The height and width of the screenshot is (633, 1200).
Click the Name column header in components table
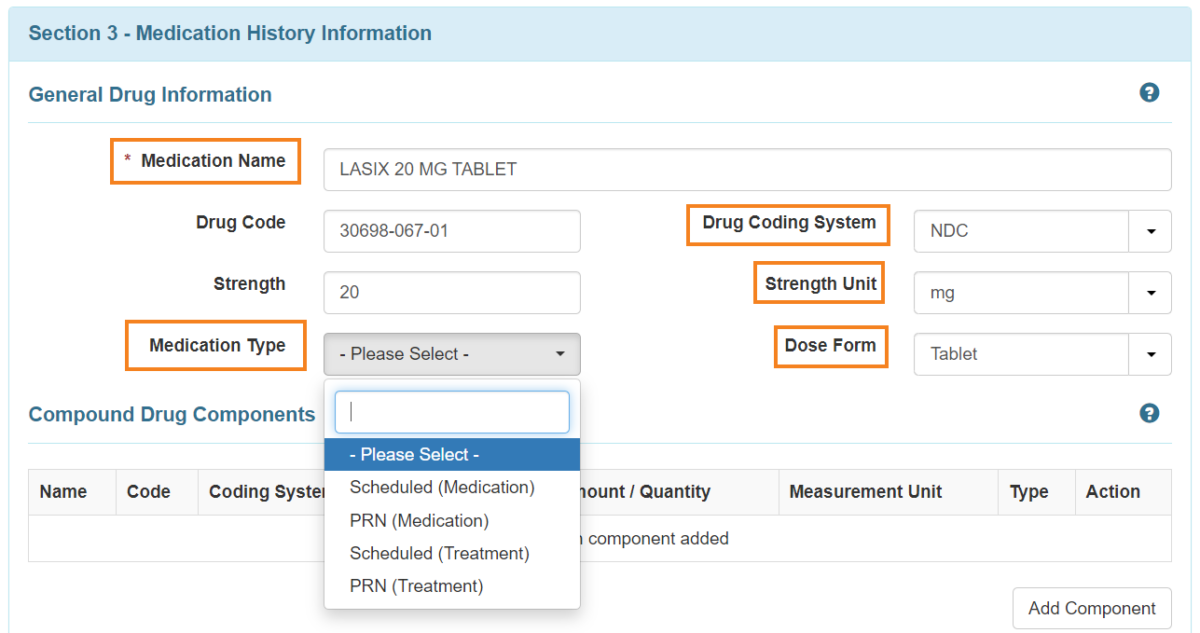[x=63, y=491]
